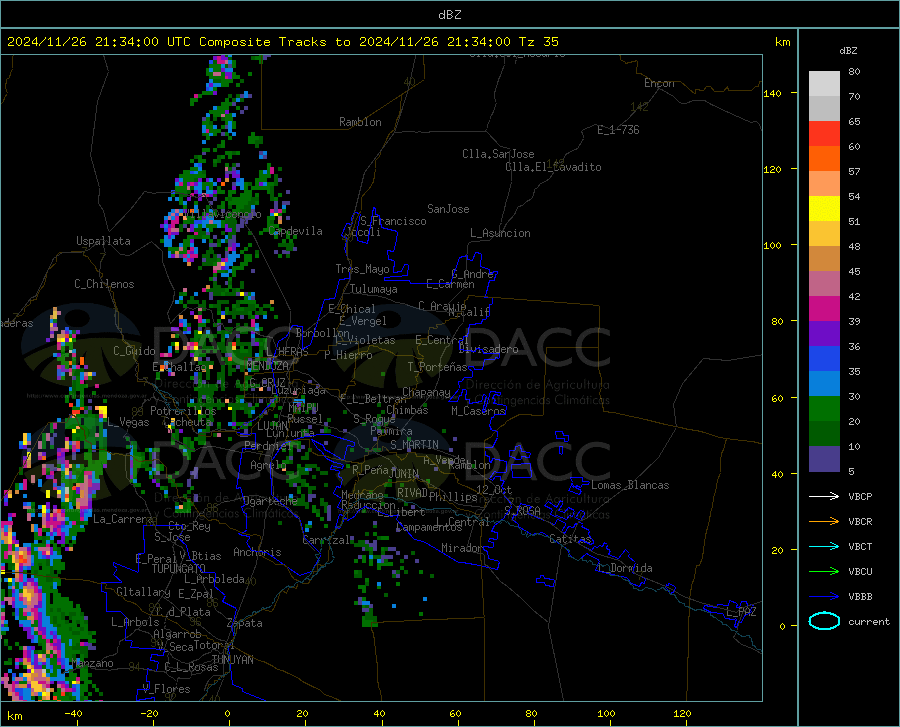The height and width of the screenshot is (727, 900).
Task: Click the 'Clla.El_Cavadito' map label
Action: click(x=553, y=167)
